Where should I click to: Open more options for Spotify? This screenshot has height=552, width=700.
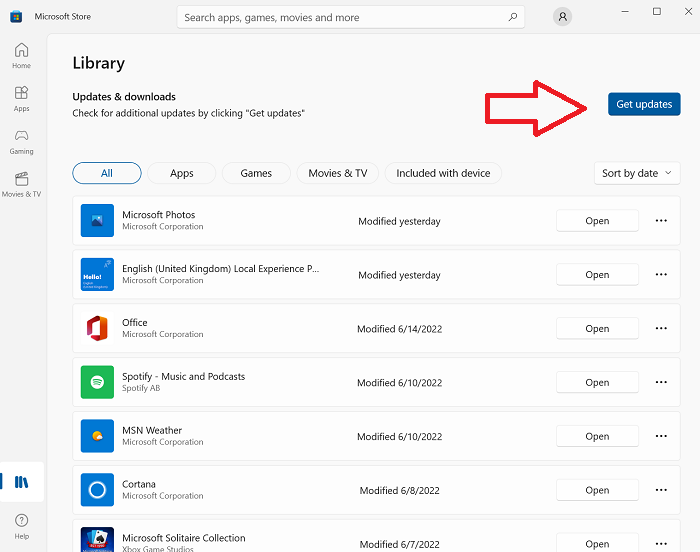[x=661, y=382]
